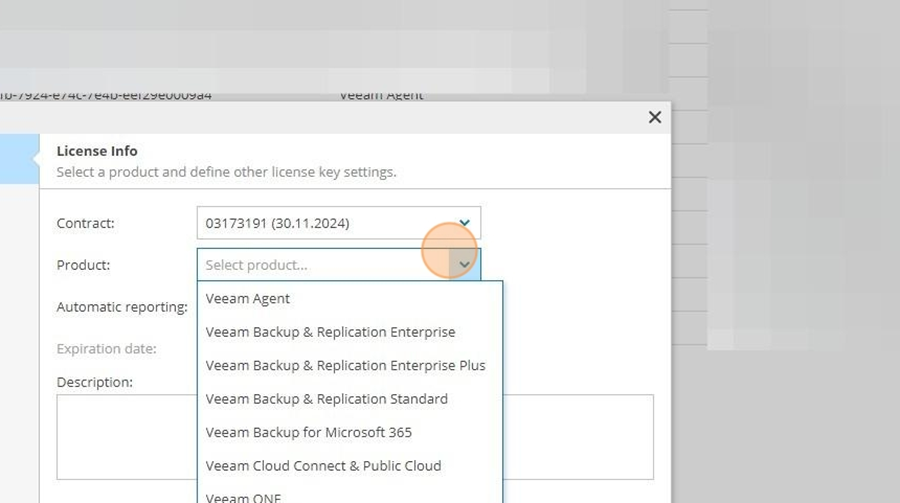Close the License Info dialog
Viewport: 900px width, 503px height.
(654, 117)
